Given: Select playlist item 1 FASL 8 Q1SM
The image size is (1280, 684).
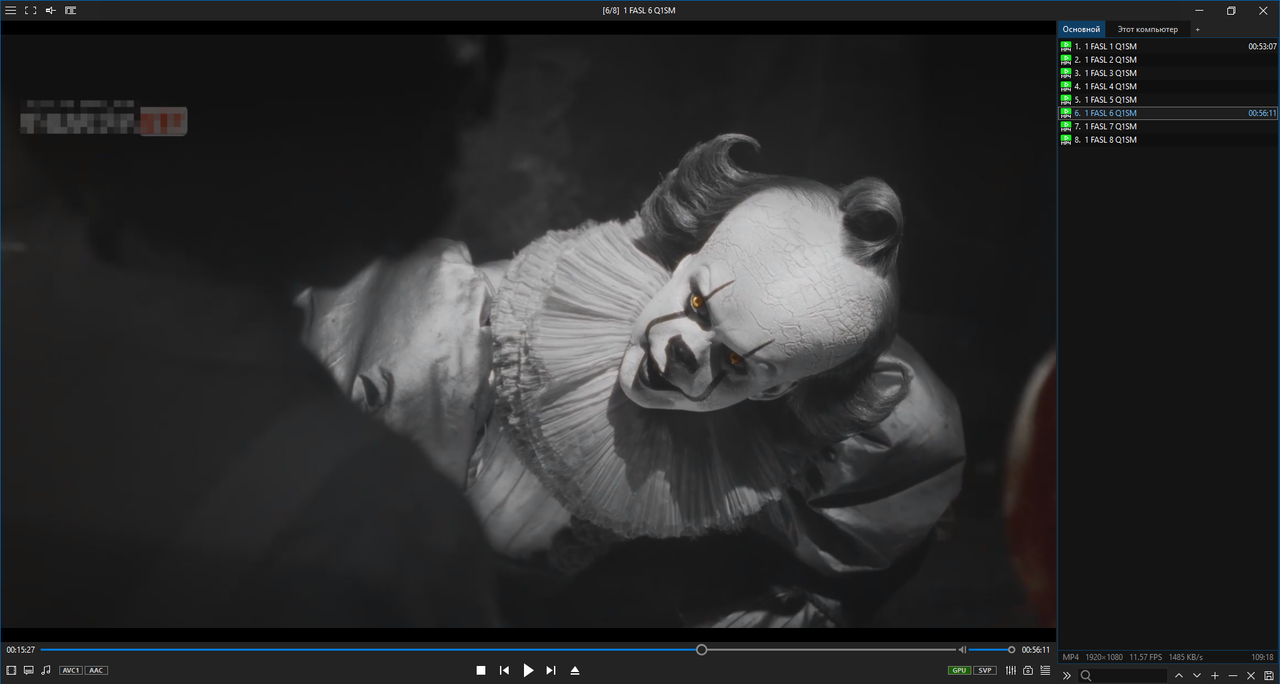Looking at the screenshot, I should [1168, 140].
